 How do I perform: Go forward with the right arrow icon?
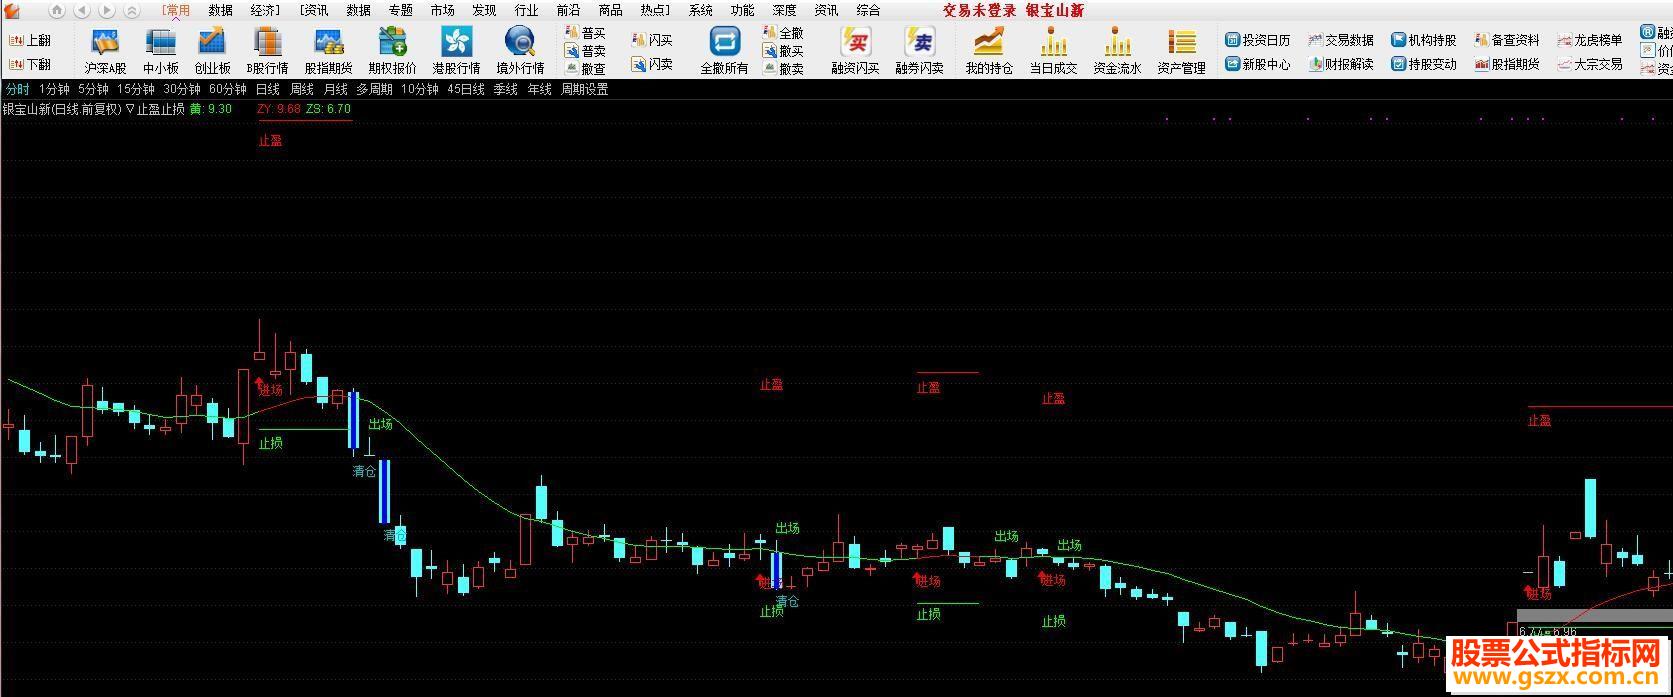click(x=107, y=10)
